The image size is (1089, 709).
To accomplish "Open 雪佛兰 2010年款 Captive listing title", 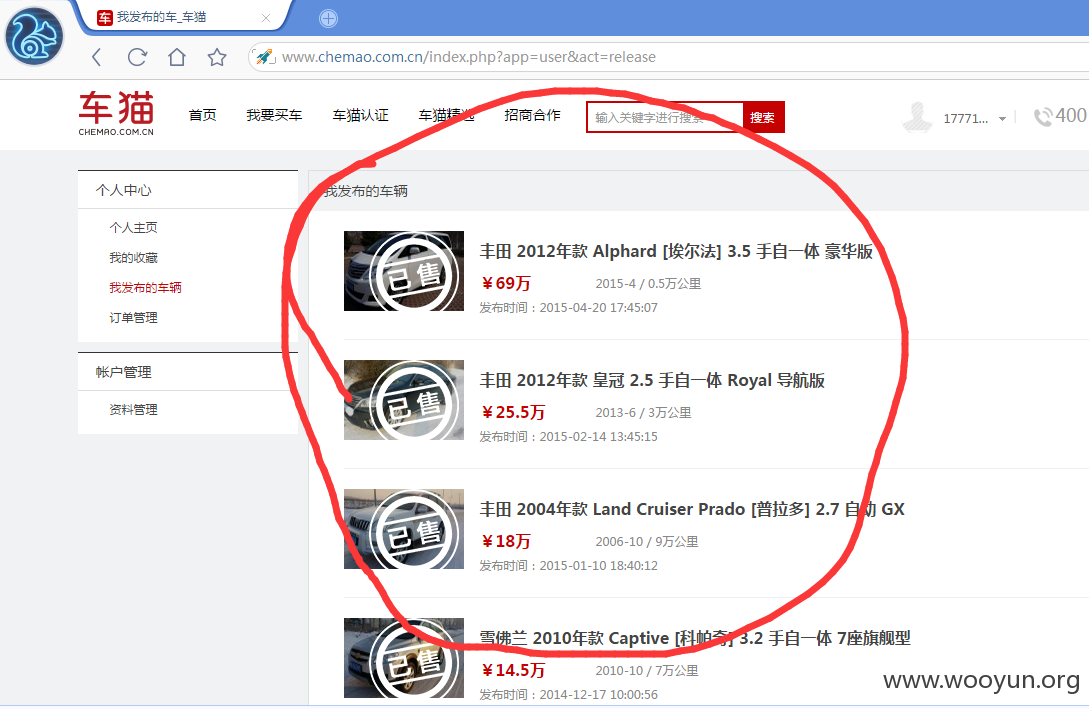I will 695,638.
